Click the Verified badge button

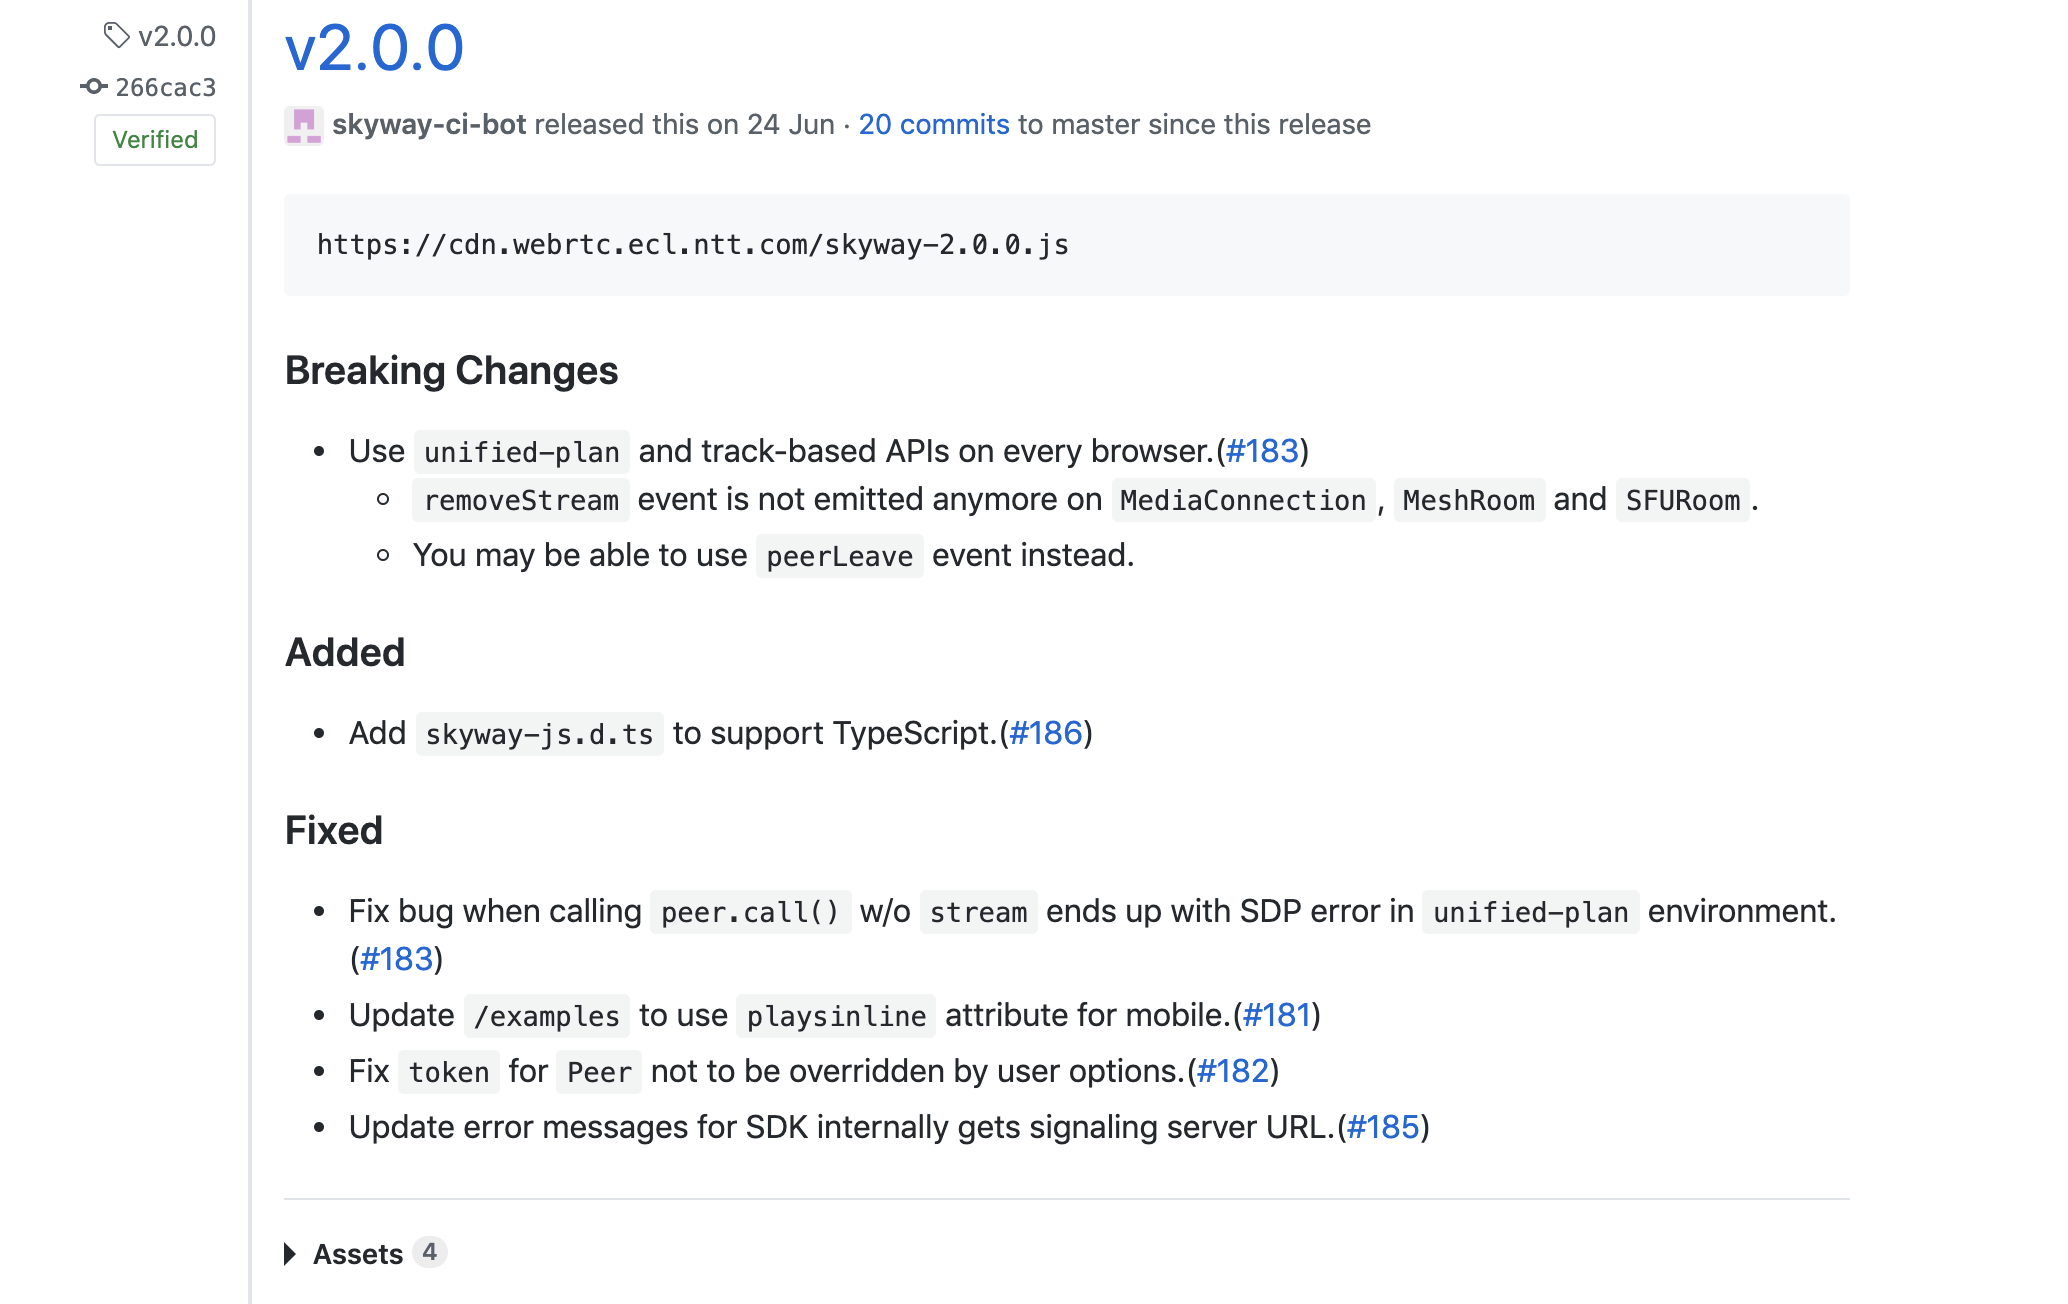[155, 140]
